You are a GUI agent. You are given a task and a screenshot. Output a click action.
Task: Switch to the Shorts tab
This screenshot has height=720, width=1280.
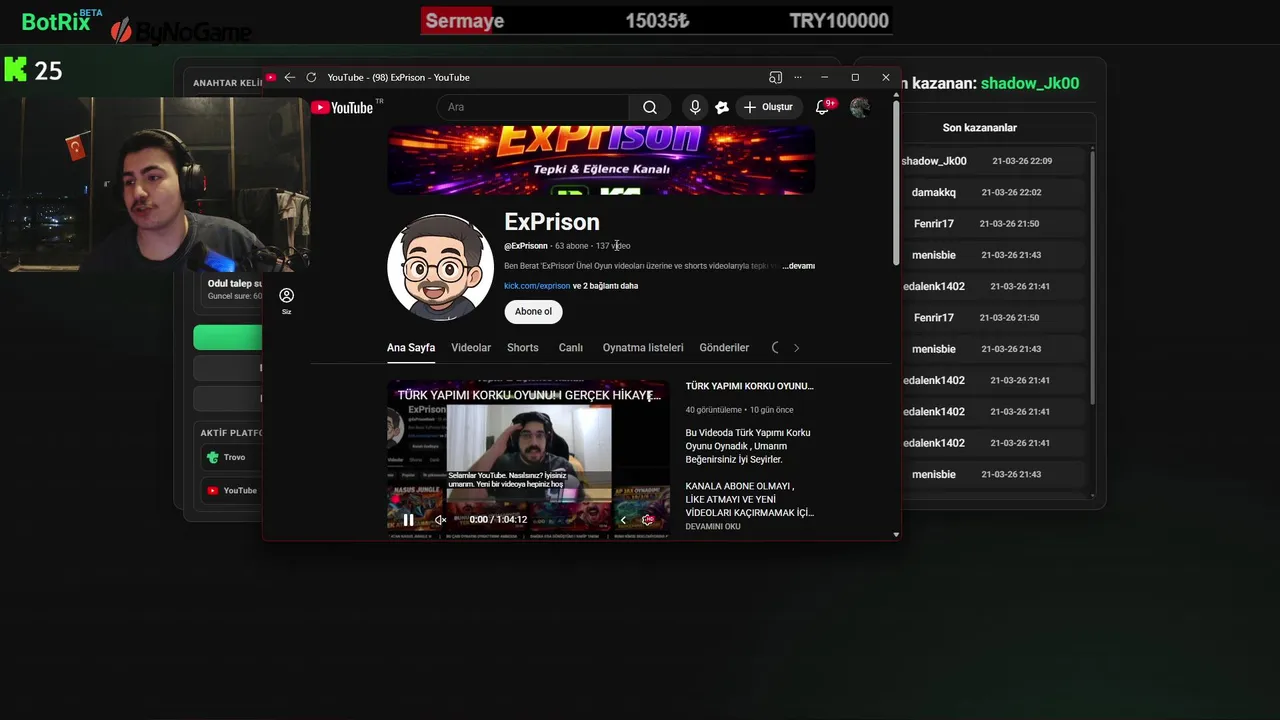coord(523,348)
